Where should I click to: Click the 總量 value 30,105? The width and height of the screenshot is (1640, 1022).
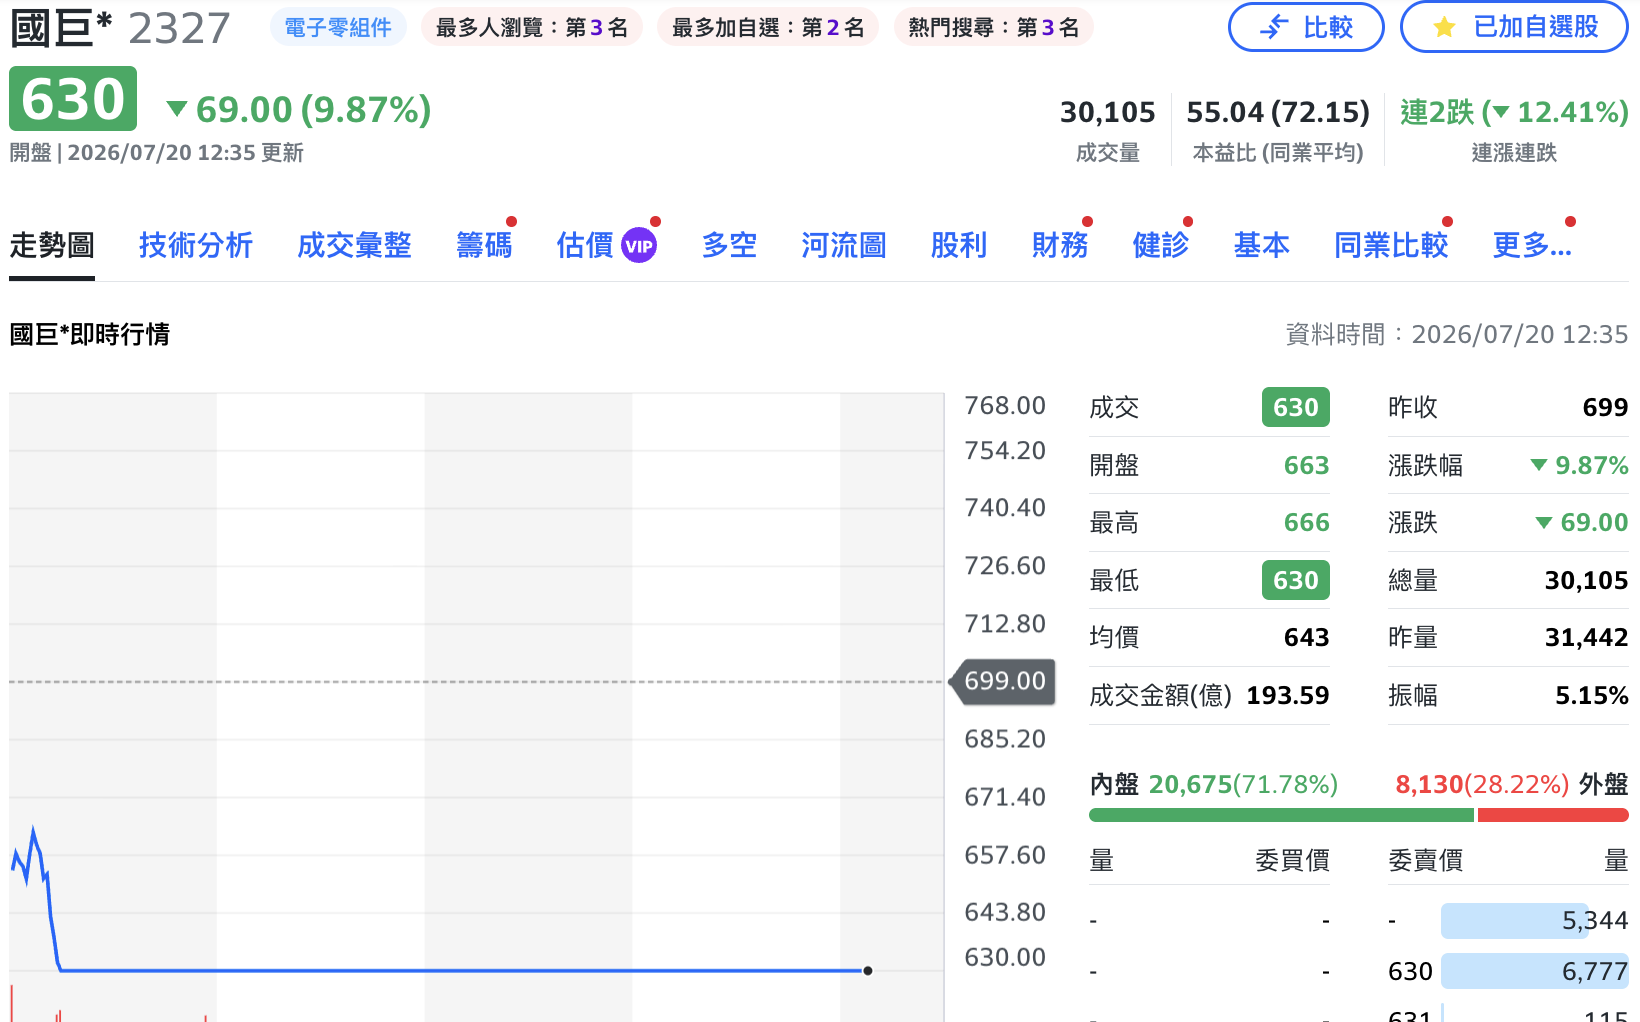coord(1586,580)
